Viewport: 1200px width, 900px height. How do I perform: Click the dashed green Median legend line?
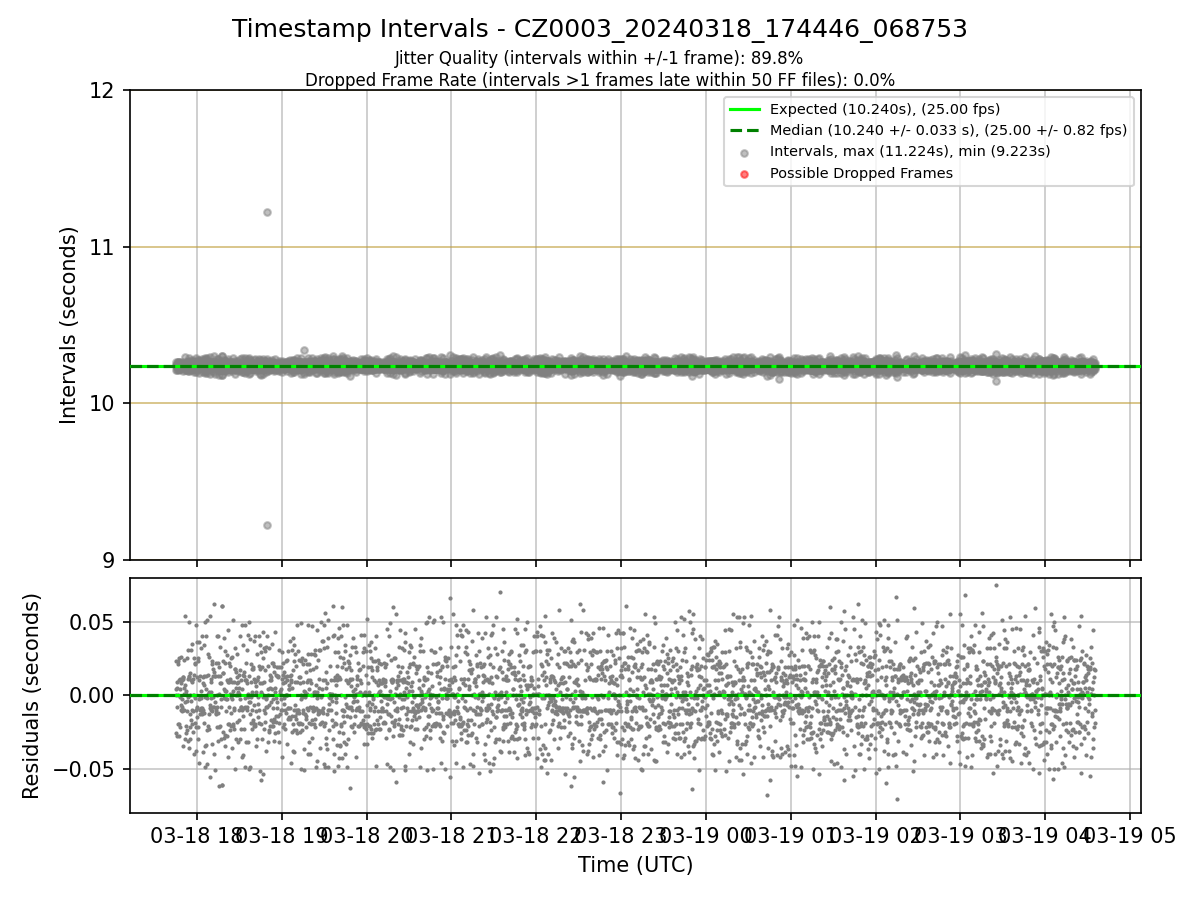pos(746,130)
